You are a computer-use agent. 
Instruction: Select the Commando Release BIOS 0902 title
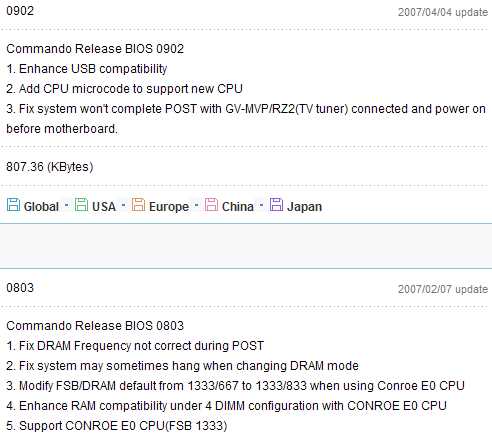(x=95, y=49)
